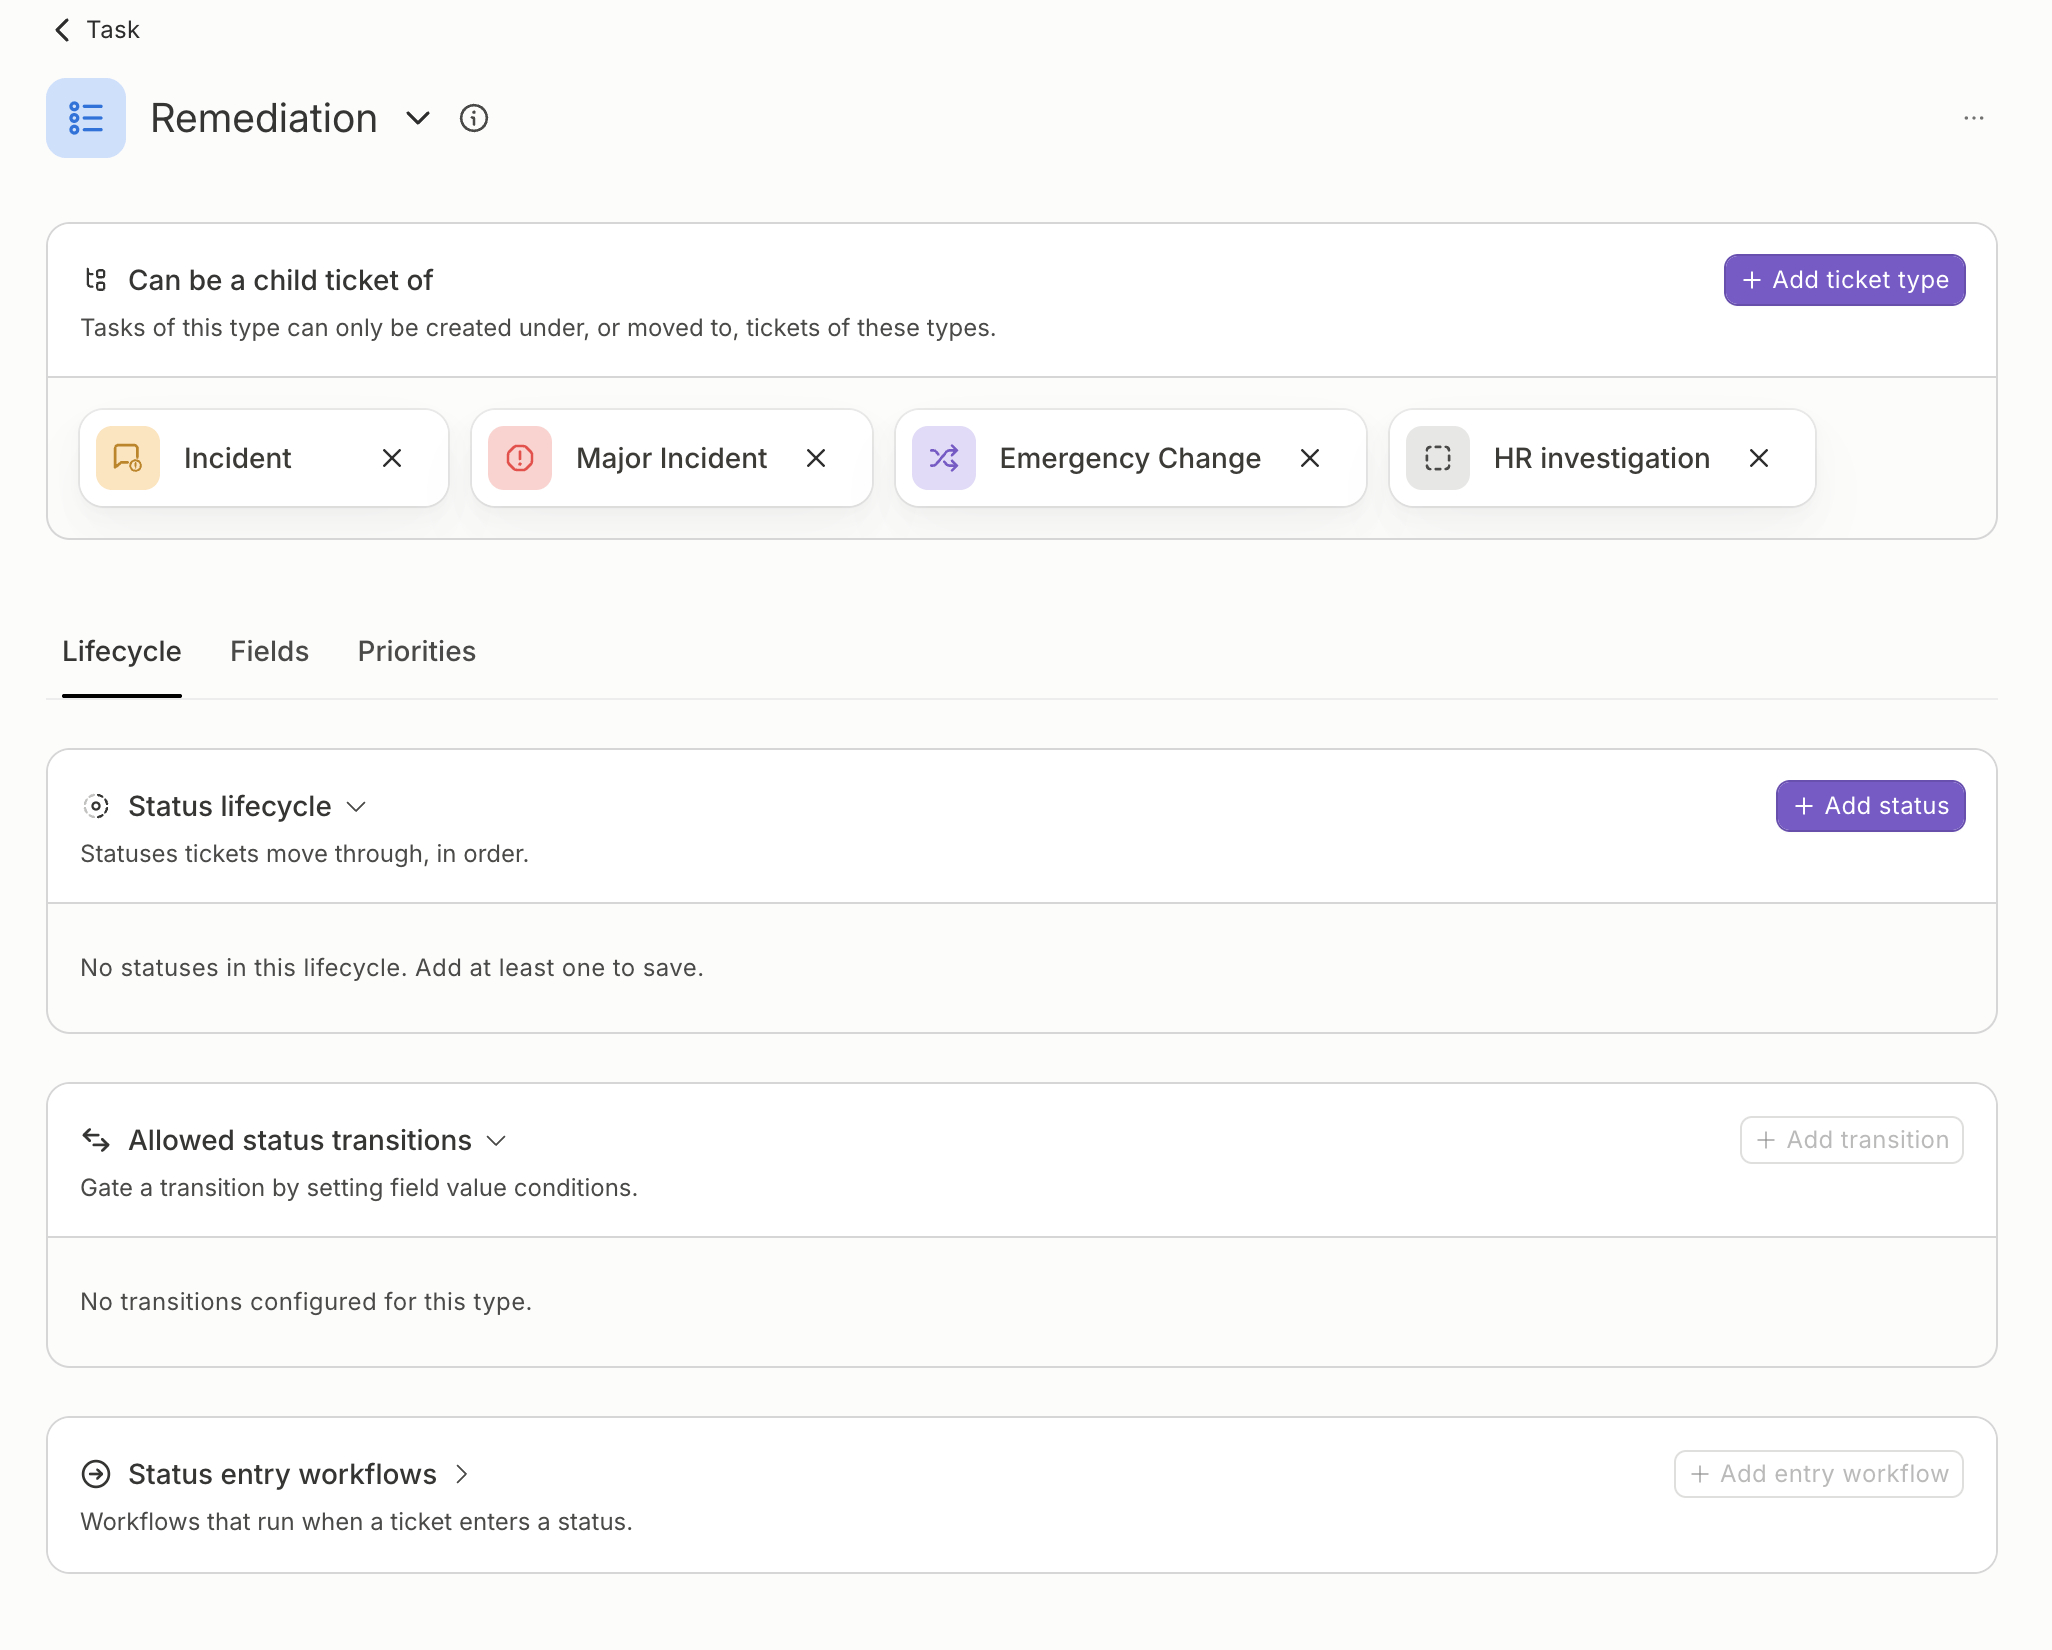Click the Status entry workflows heading text
Screen dimensions: 2052x1650
(283, 1474)
